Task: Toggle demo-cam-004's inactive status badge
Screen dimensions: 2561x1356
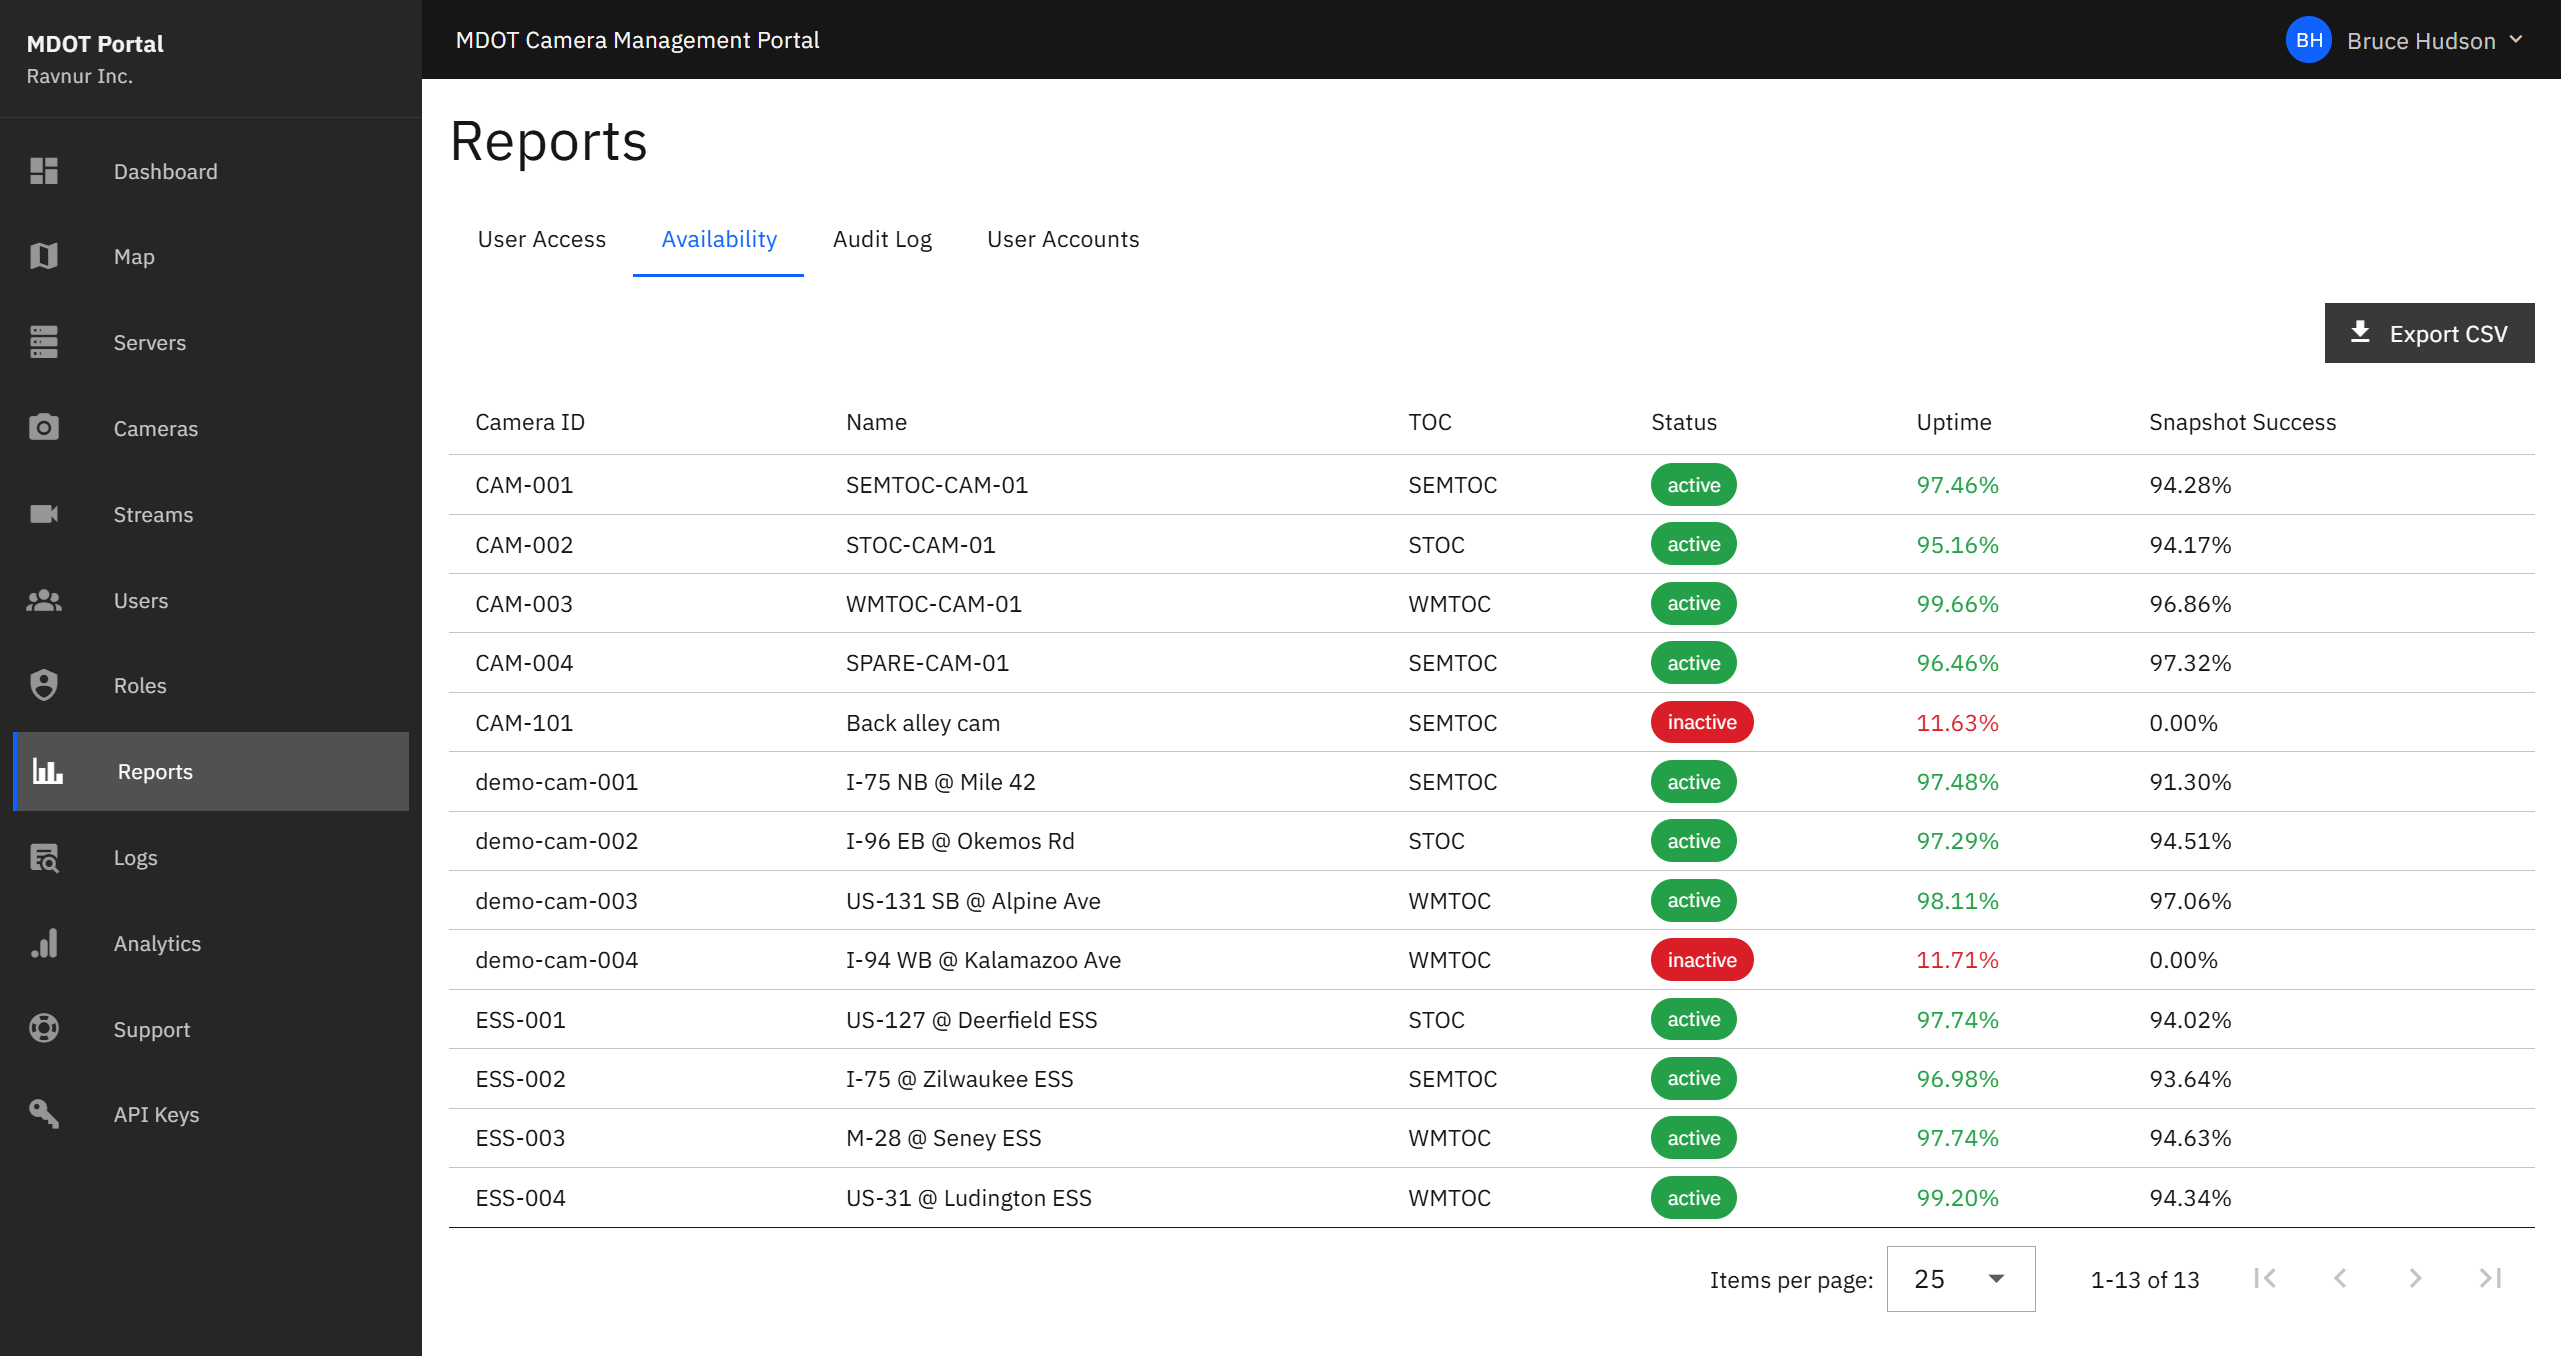Action: (x=1701, y=959)
